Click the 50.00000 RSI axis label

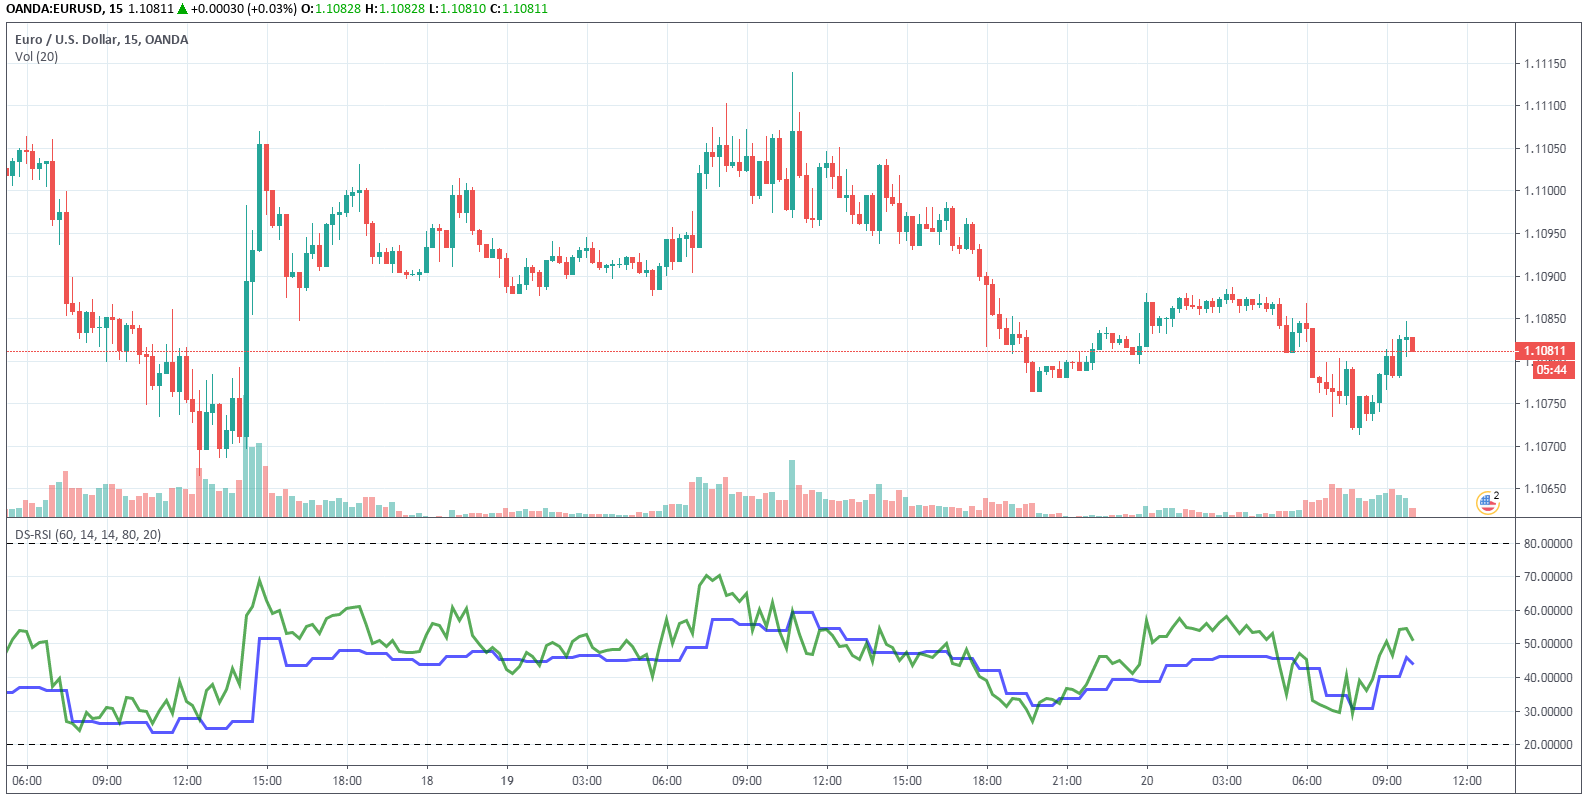click(1548, 644)
